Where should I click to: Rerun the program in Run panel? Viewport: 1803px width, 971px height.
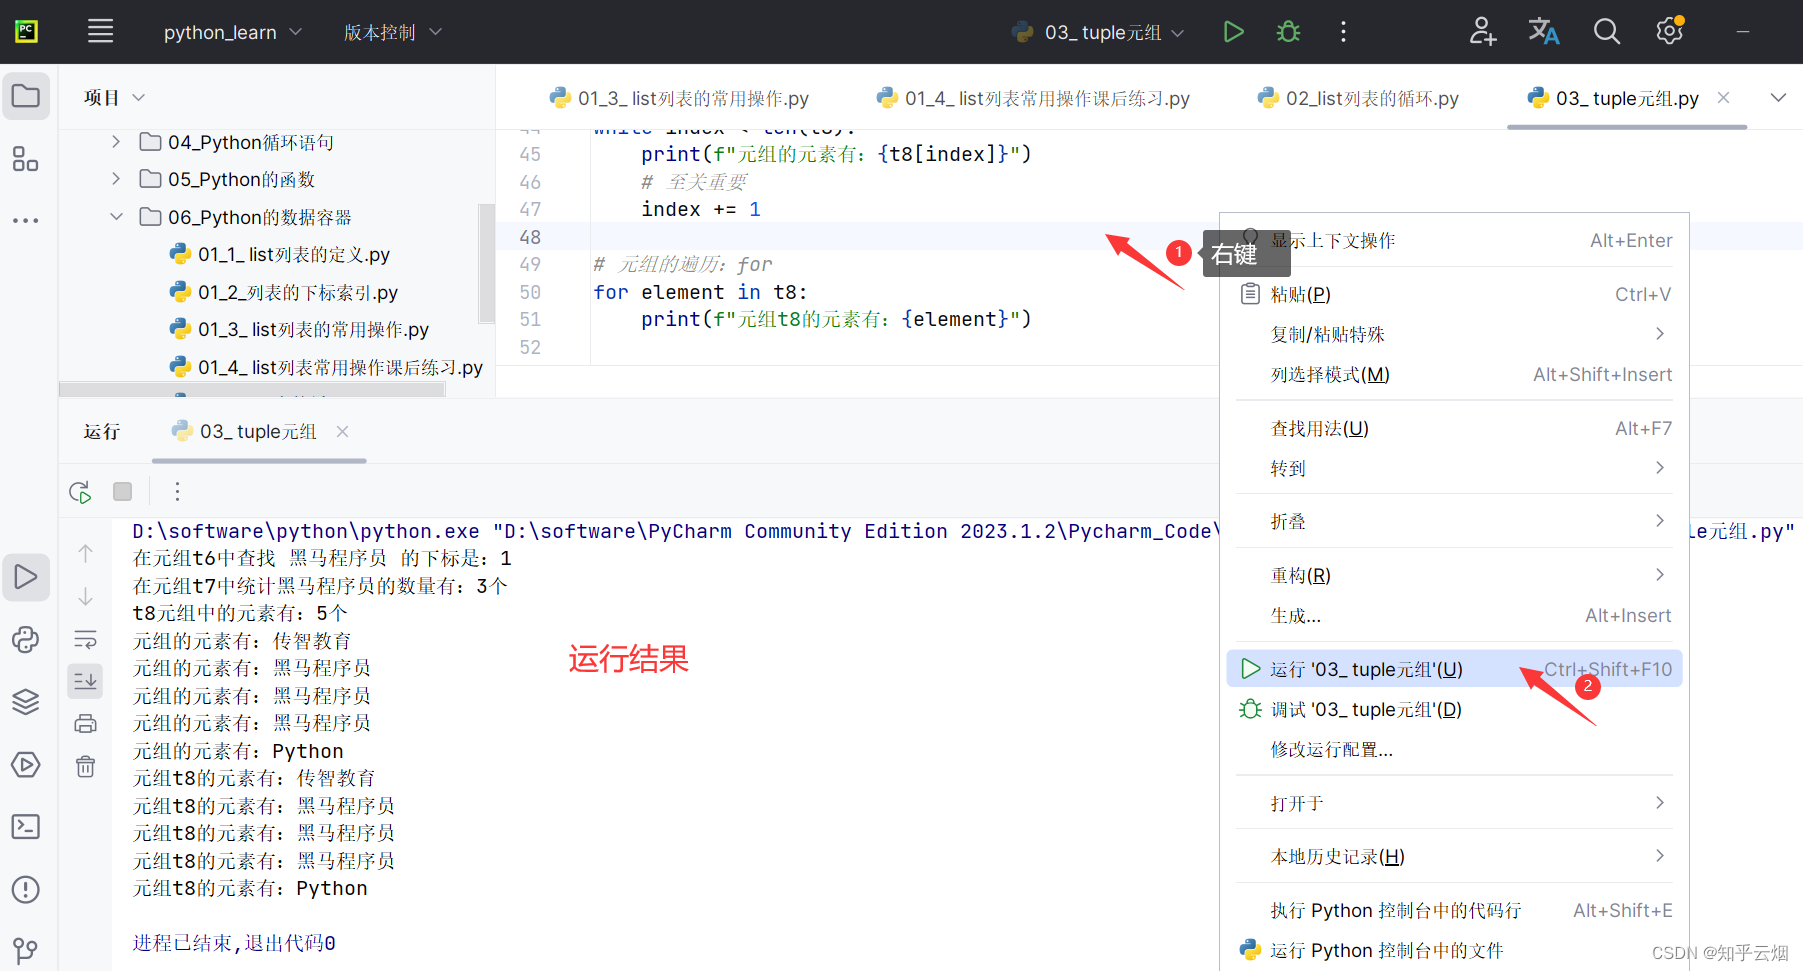80,491
